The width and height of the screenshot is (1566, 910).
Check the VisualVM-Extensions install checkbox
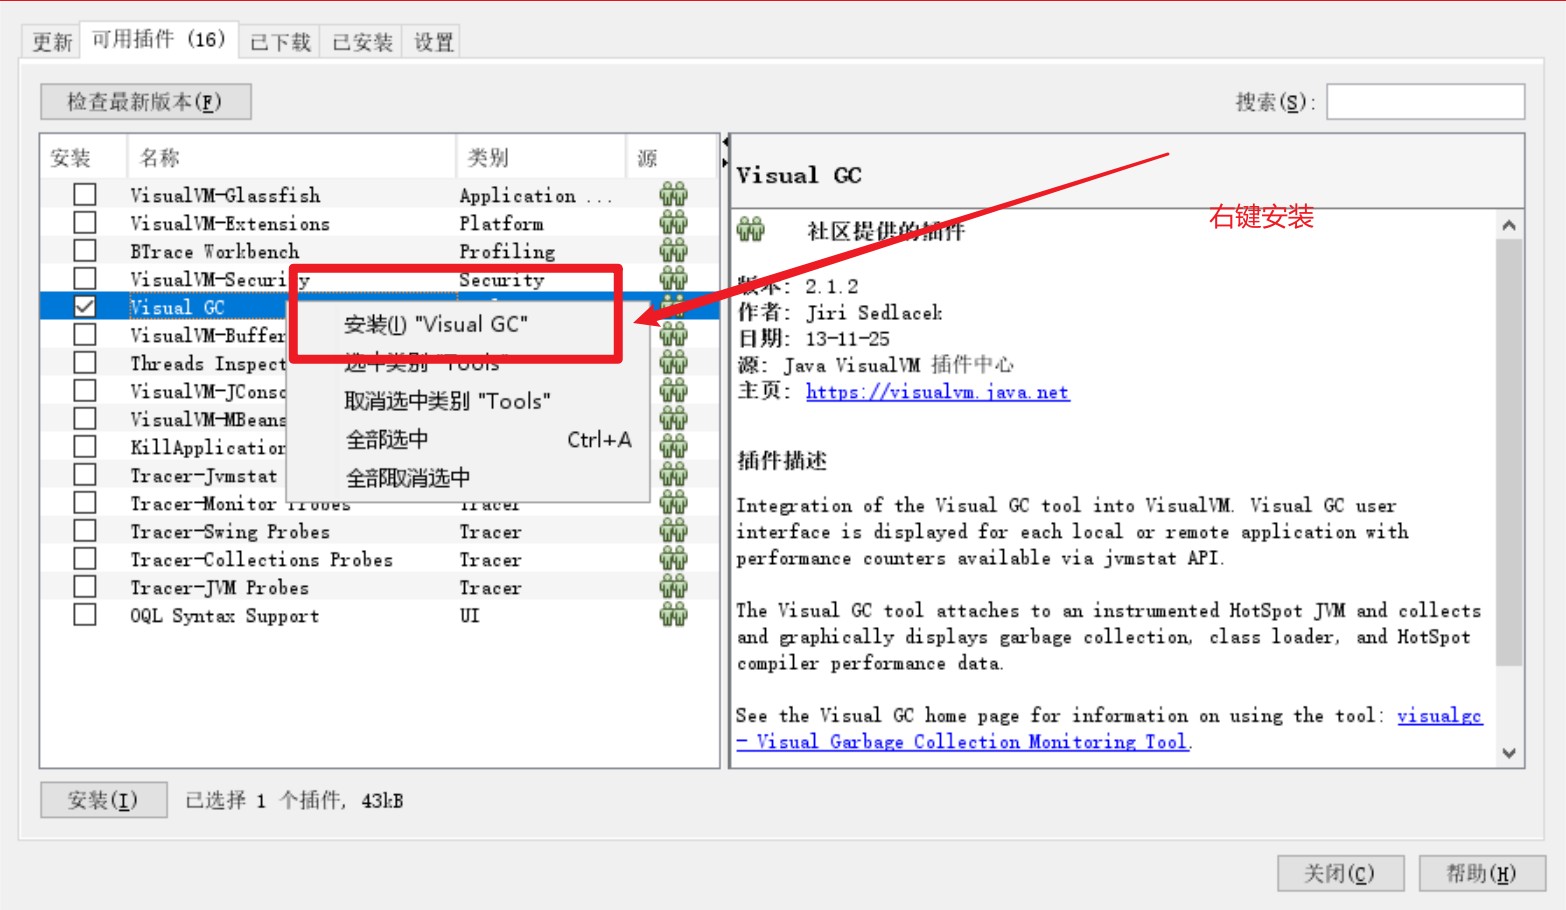pyautogui.click(x=85, y=222)
